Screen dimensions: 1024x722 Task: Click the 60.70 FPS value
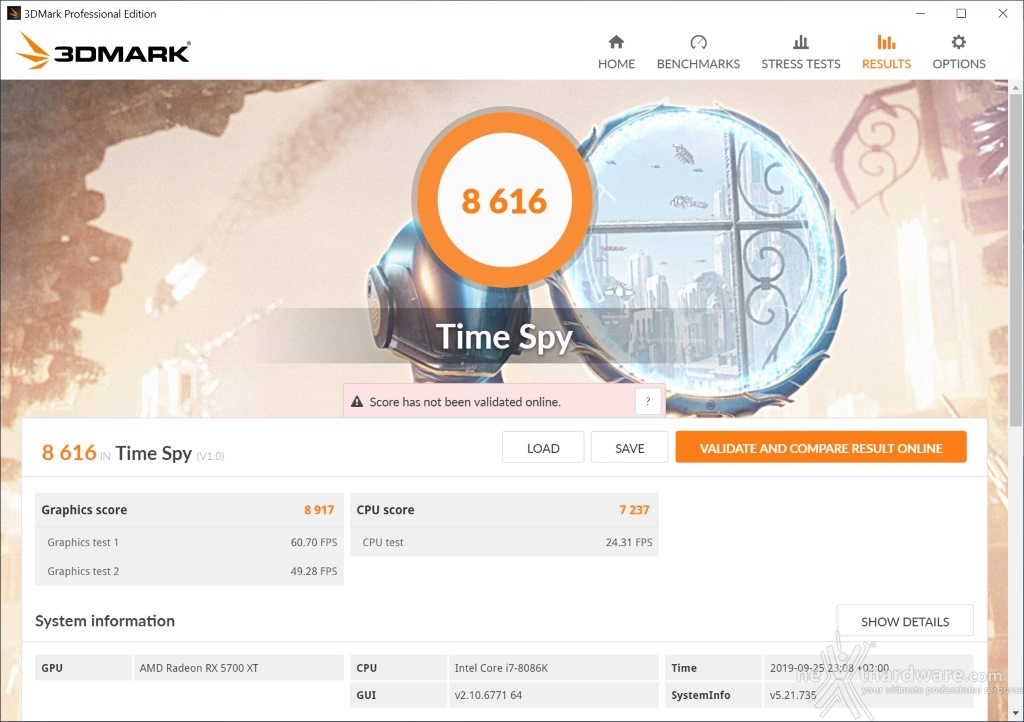[314, 542]
